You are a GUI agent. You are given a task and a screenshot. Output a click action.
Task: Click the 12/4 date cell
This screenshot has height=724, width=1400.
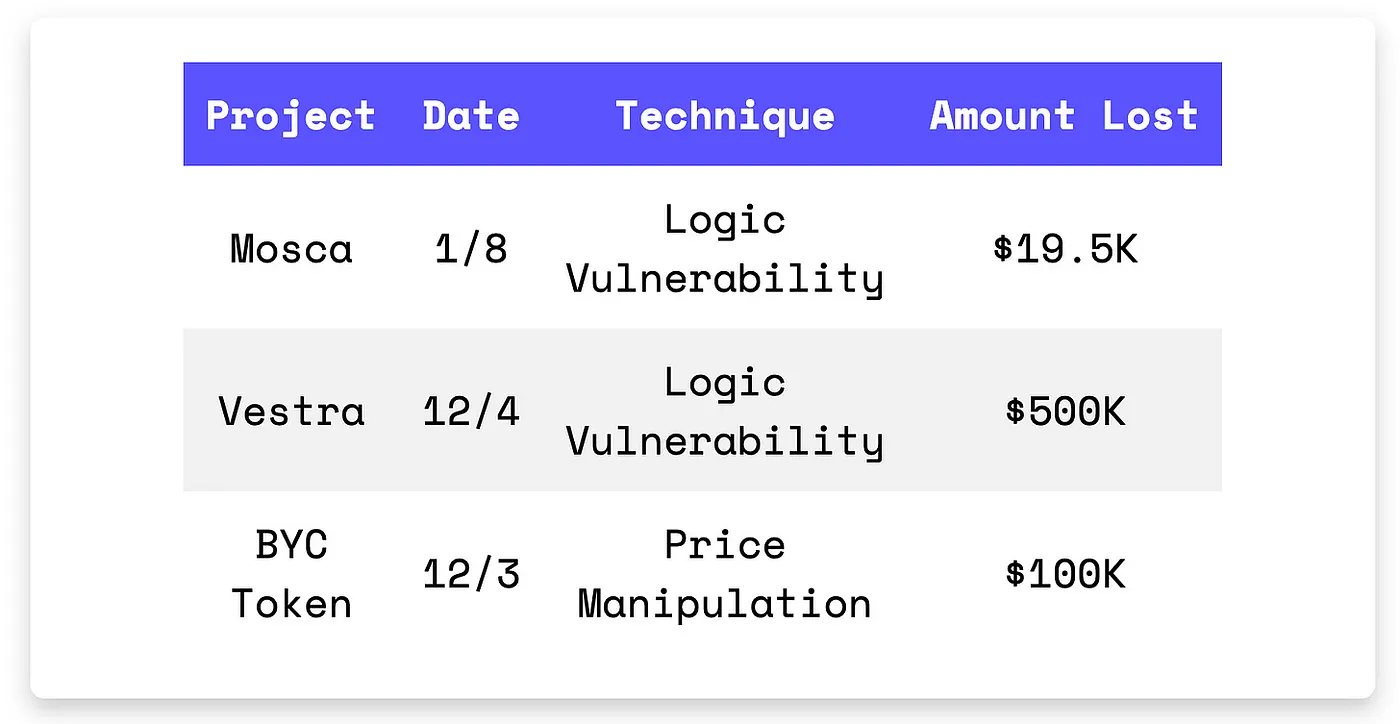471,411
